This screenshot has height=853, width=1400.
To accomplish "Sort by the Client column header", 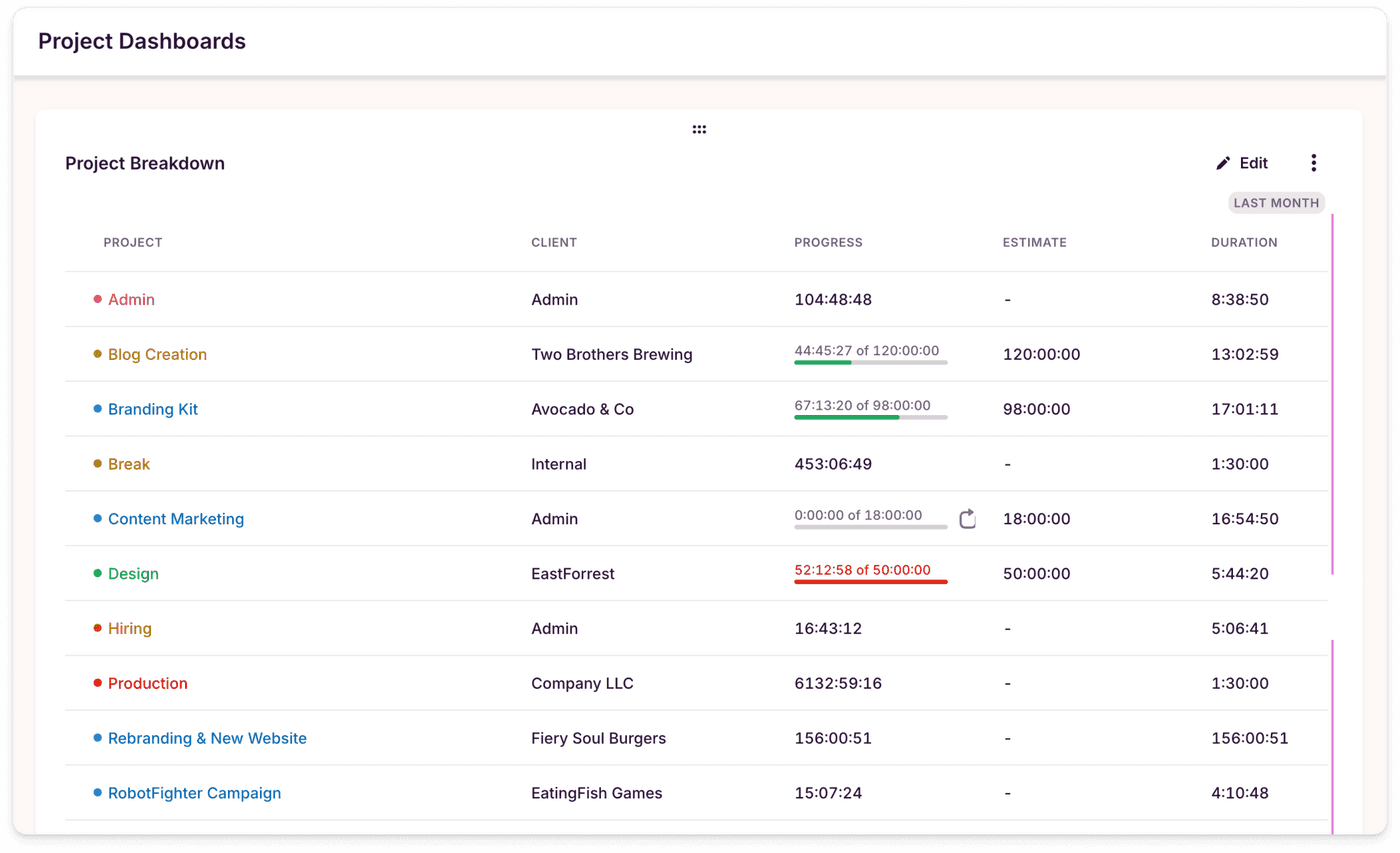I will (554, 242).
